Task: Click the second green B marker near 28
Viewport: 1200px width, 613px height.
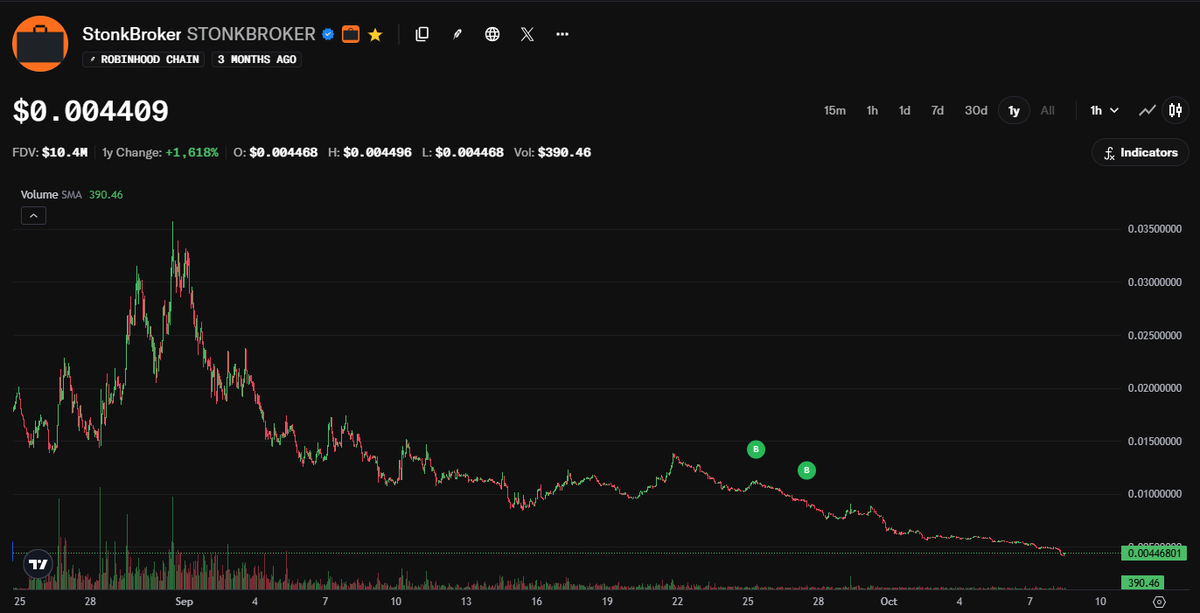Action: pos(807,470)
